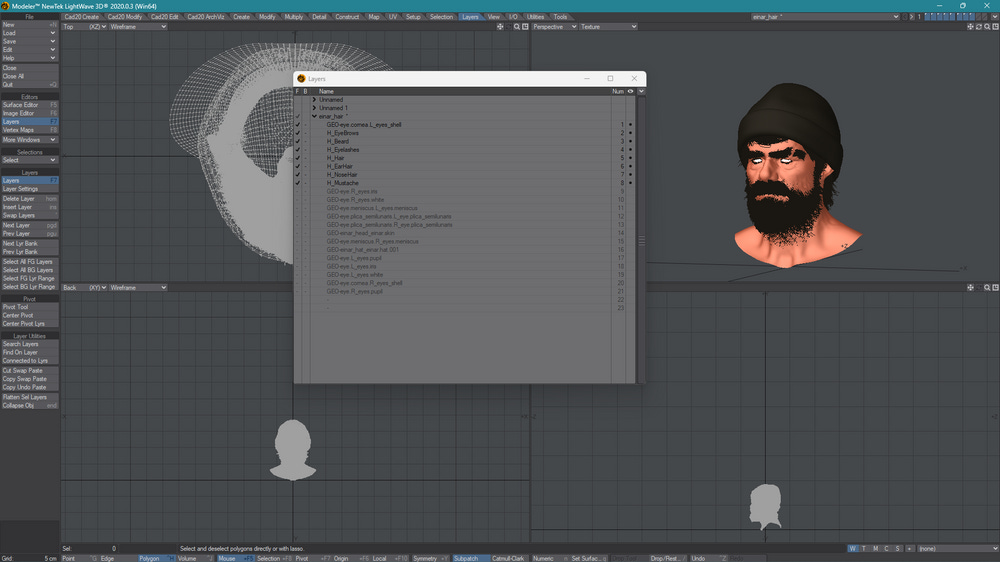Image resolution: width=1000 pixels, height=562 pixels.
Task: Click the Search Layers button
Action: [29, 344]
